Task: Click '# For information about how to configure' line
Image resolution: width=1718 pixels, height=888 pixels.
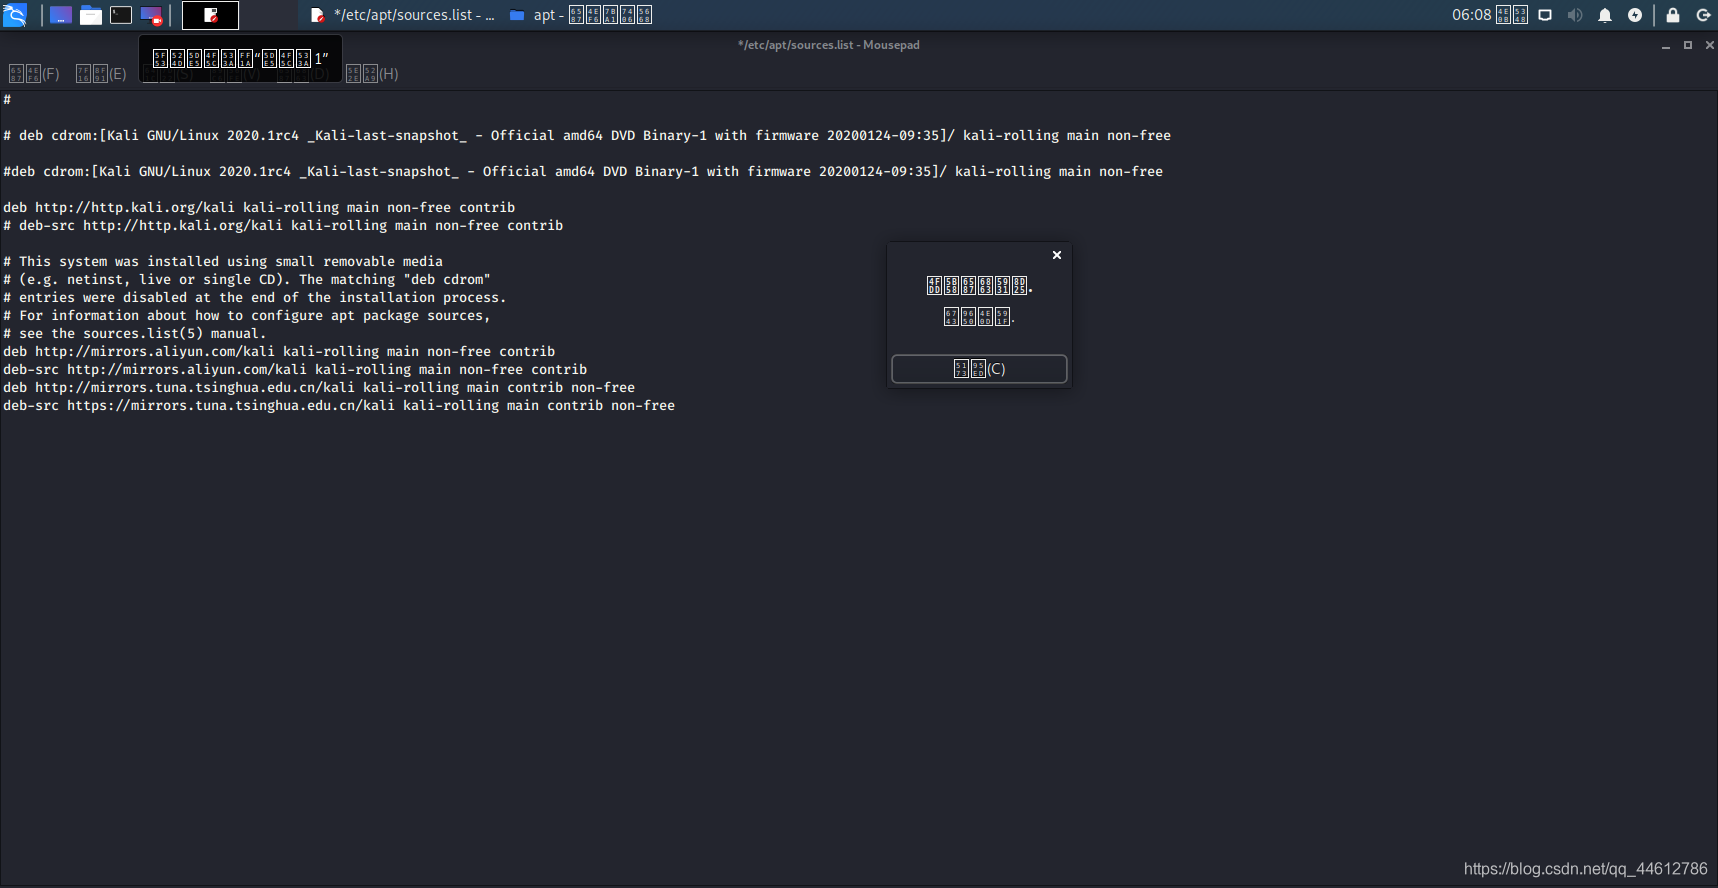Action: 247,315
